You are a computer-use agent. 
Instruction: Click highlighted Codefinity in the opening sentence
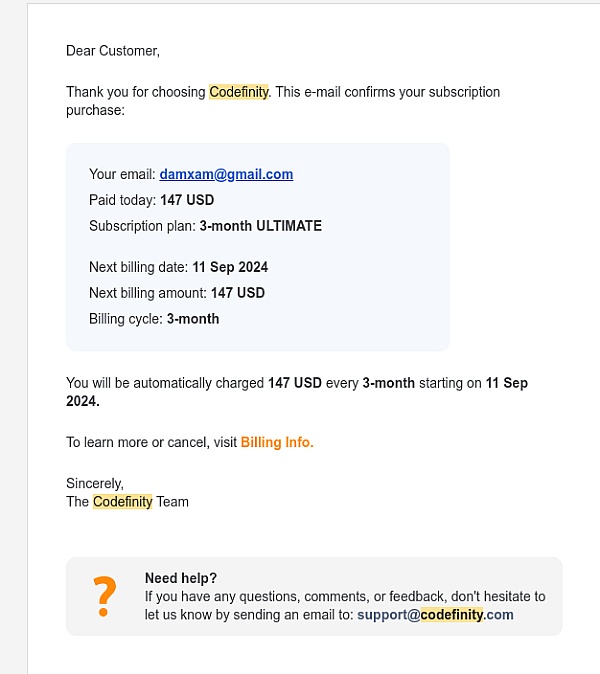(x=238, y=92)
